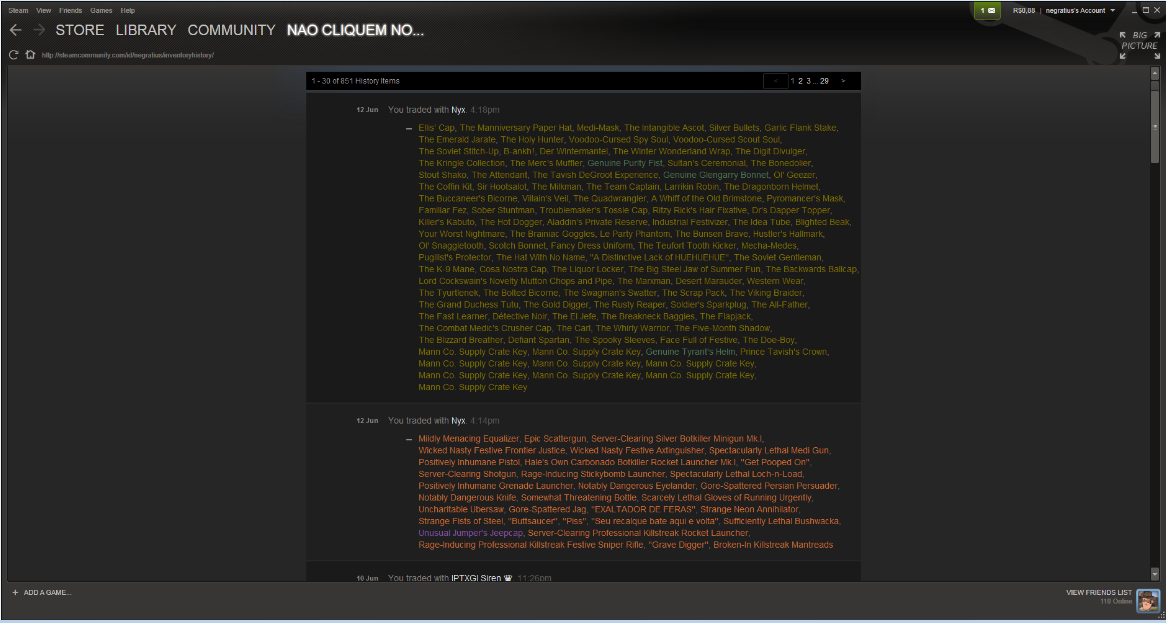Click the scrollbar up arrow

pos(1155,73)
